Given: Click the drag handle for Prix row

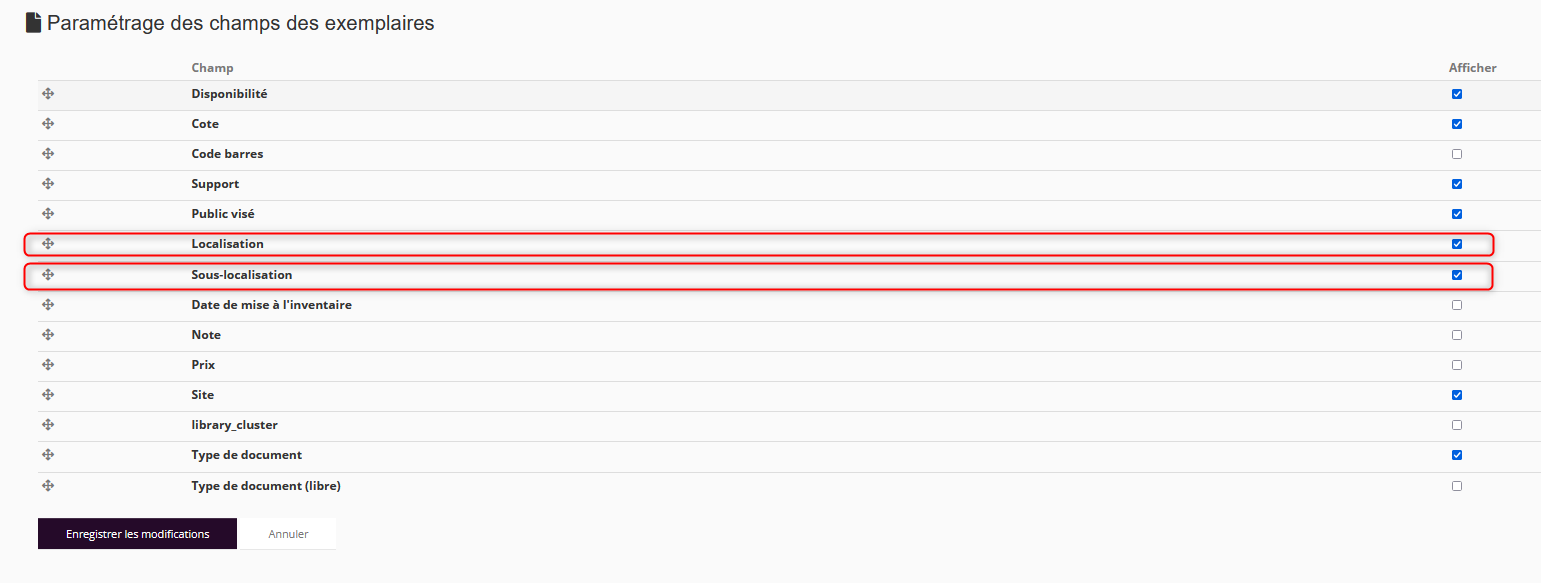Looking at the screenshot, I should point(48,365).
